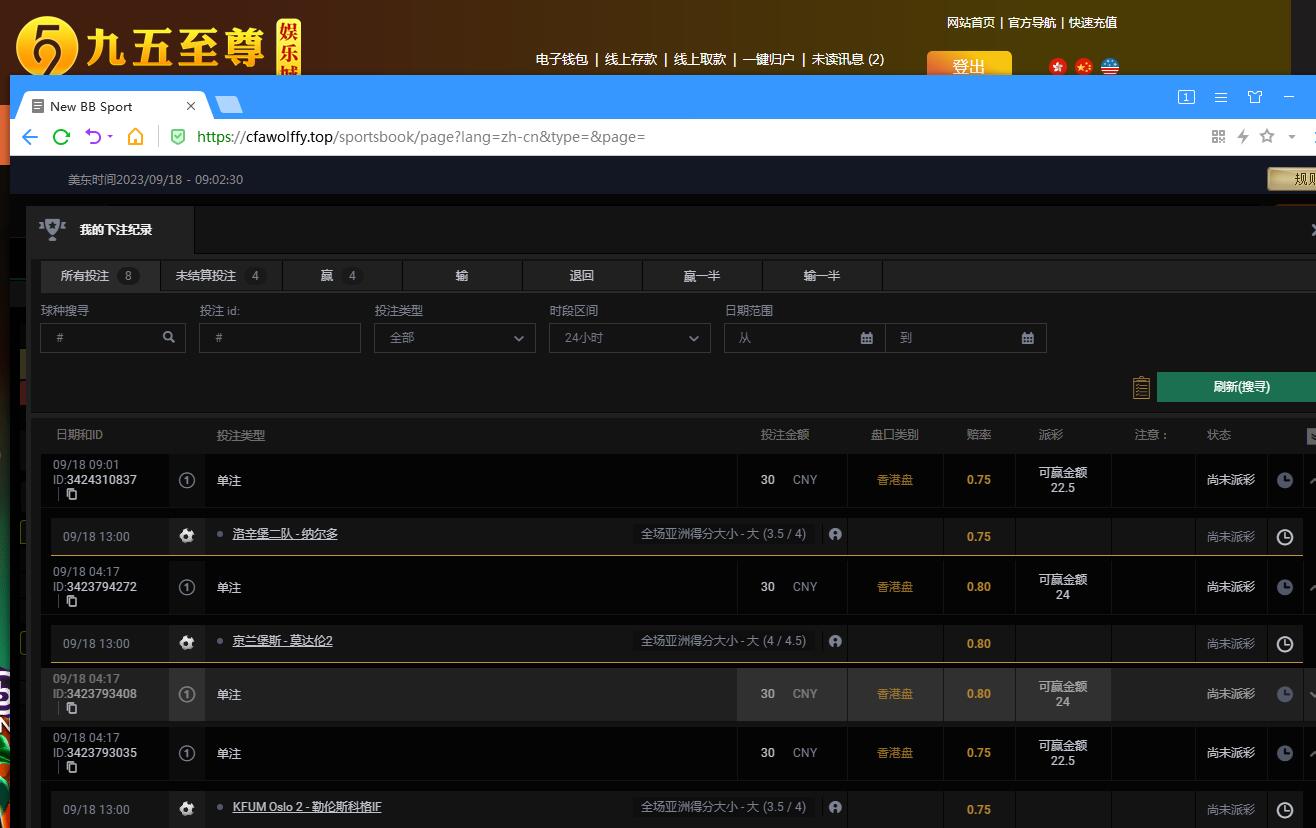Expand bet 3423793408 row with chevron
Screen dimensions: 1316x828
pyautogui.click(x=1311, y=694)
